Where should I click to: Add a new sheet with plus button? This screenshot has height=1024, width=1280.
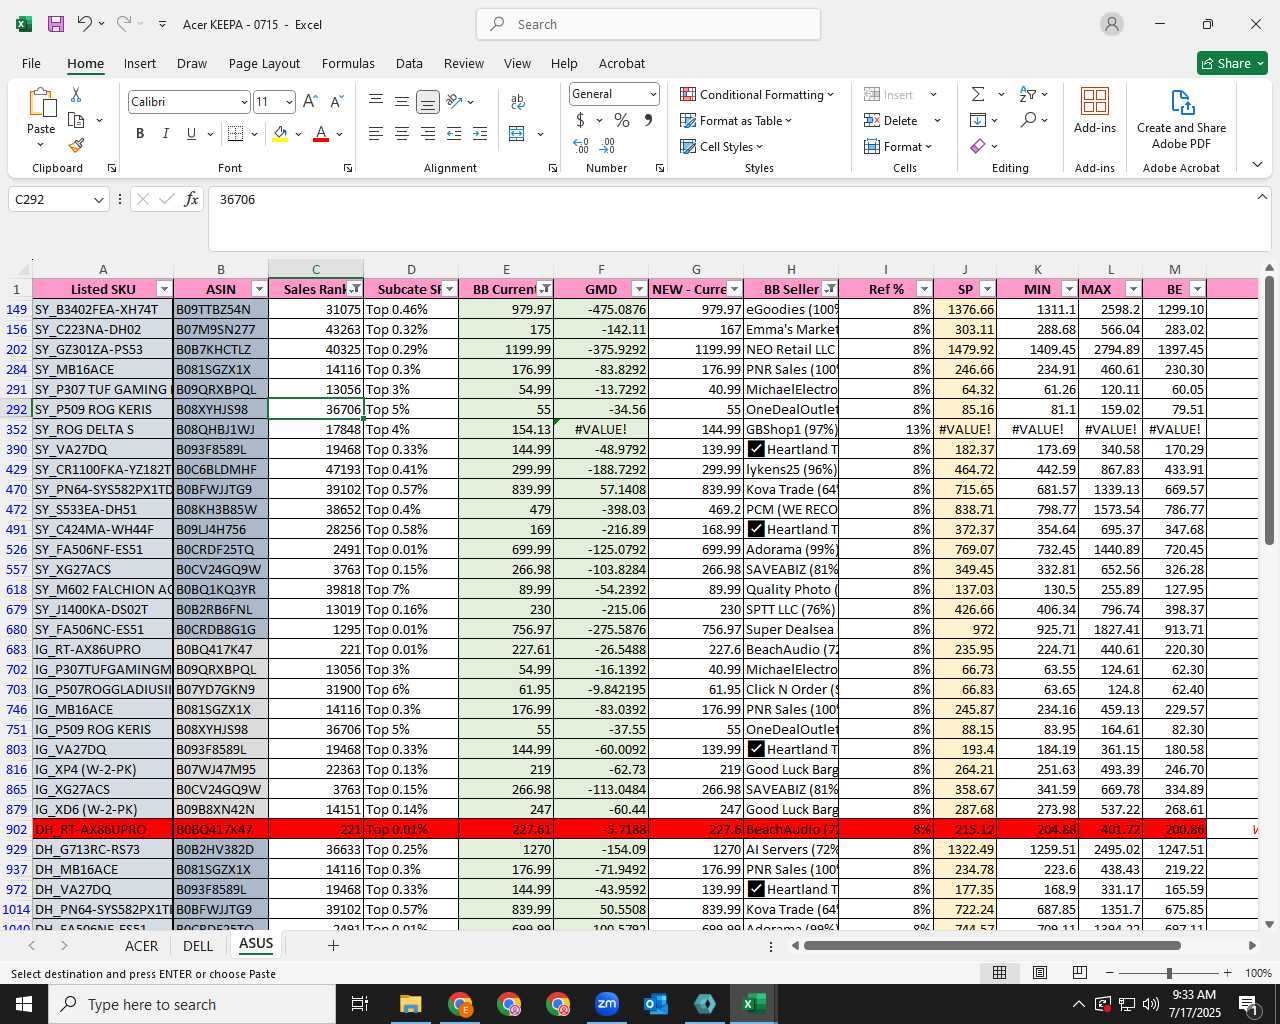point(333,945)
